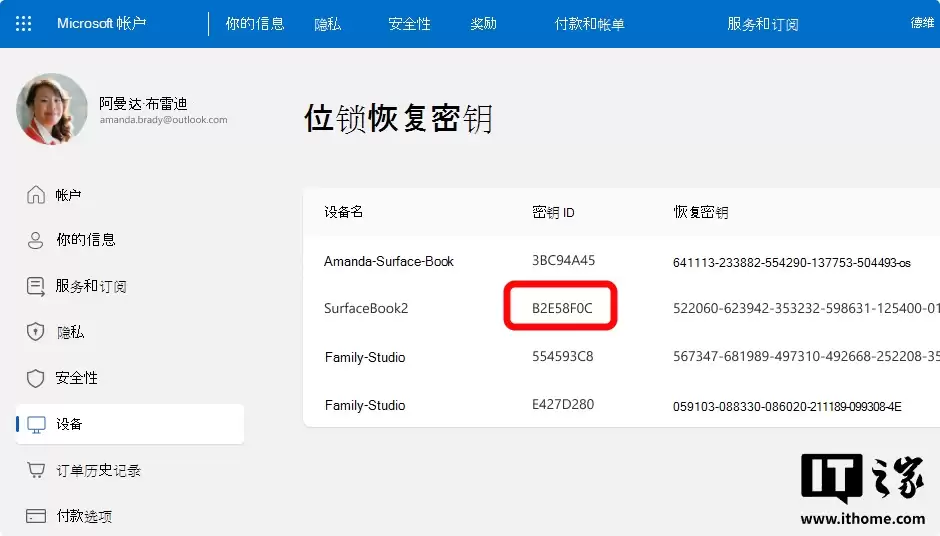
Task: Open the 安全性 top navigation tab
Action: 409,24
